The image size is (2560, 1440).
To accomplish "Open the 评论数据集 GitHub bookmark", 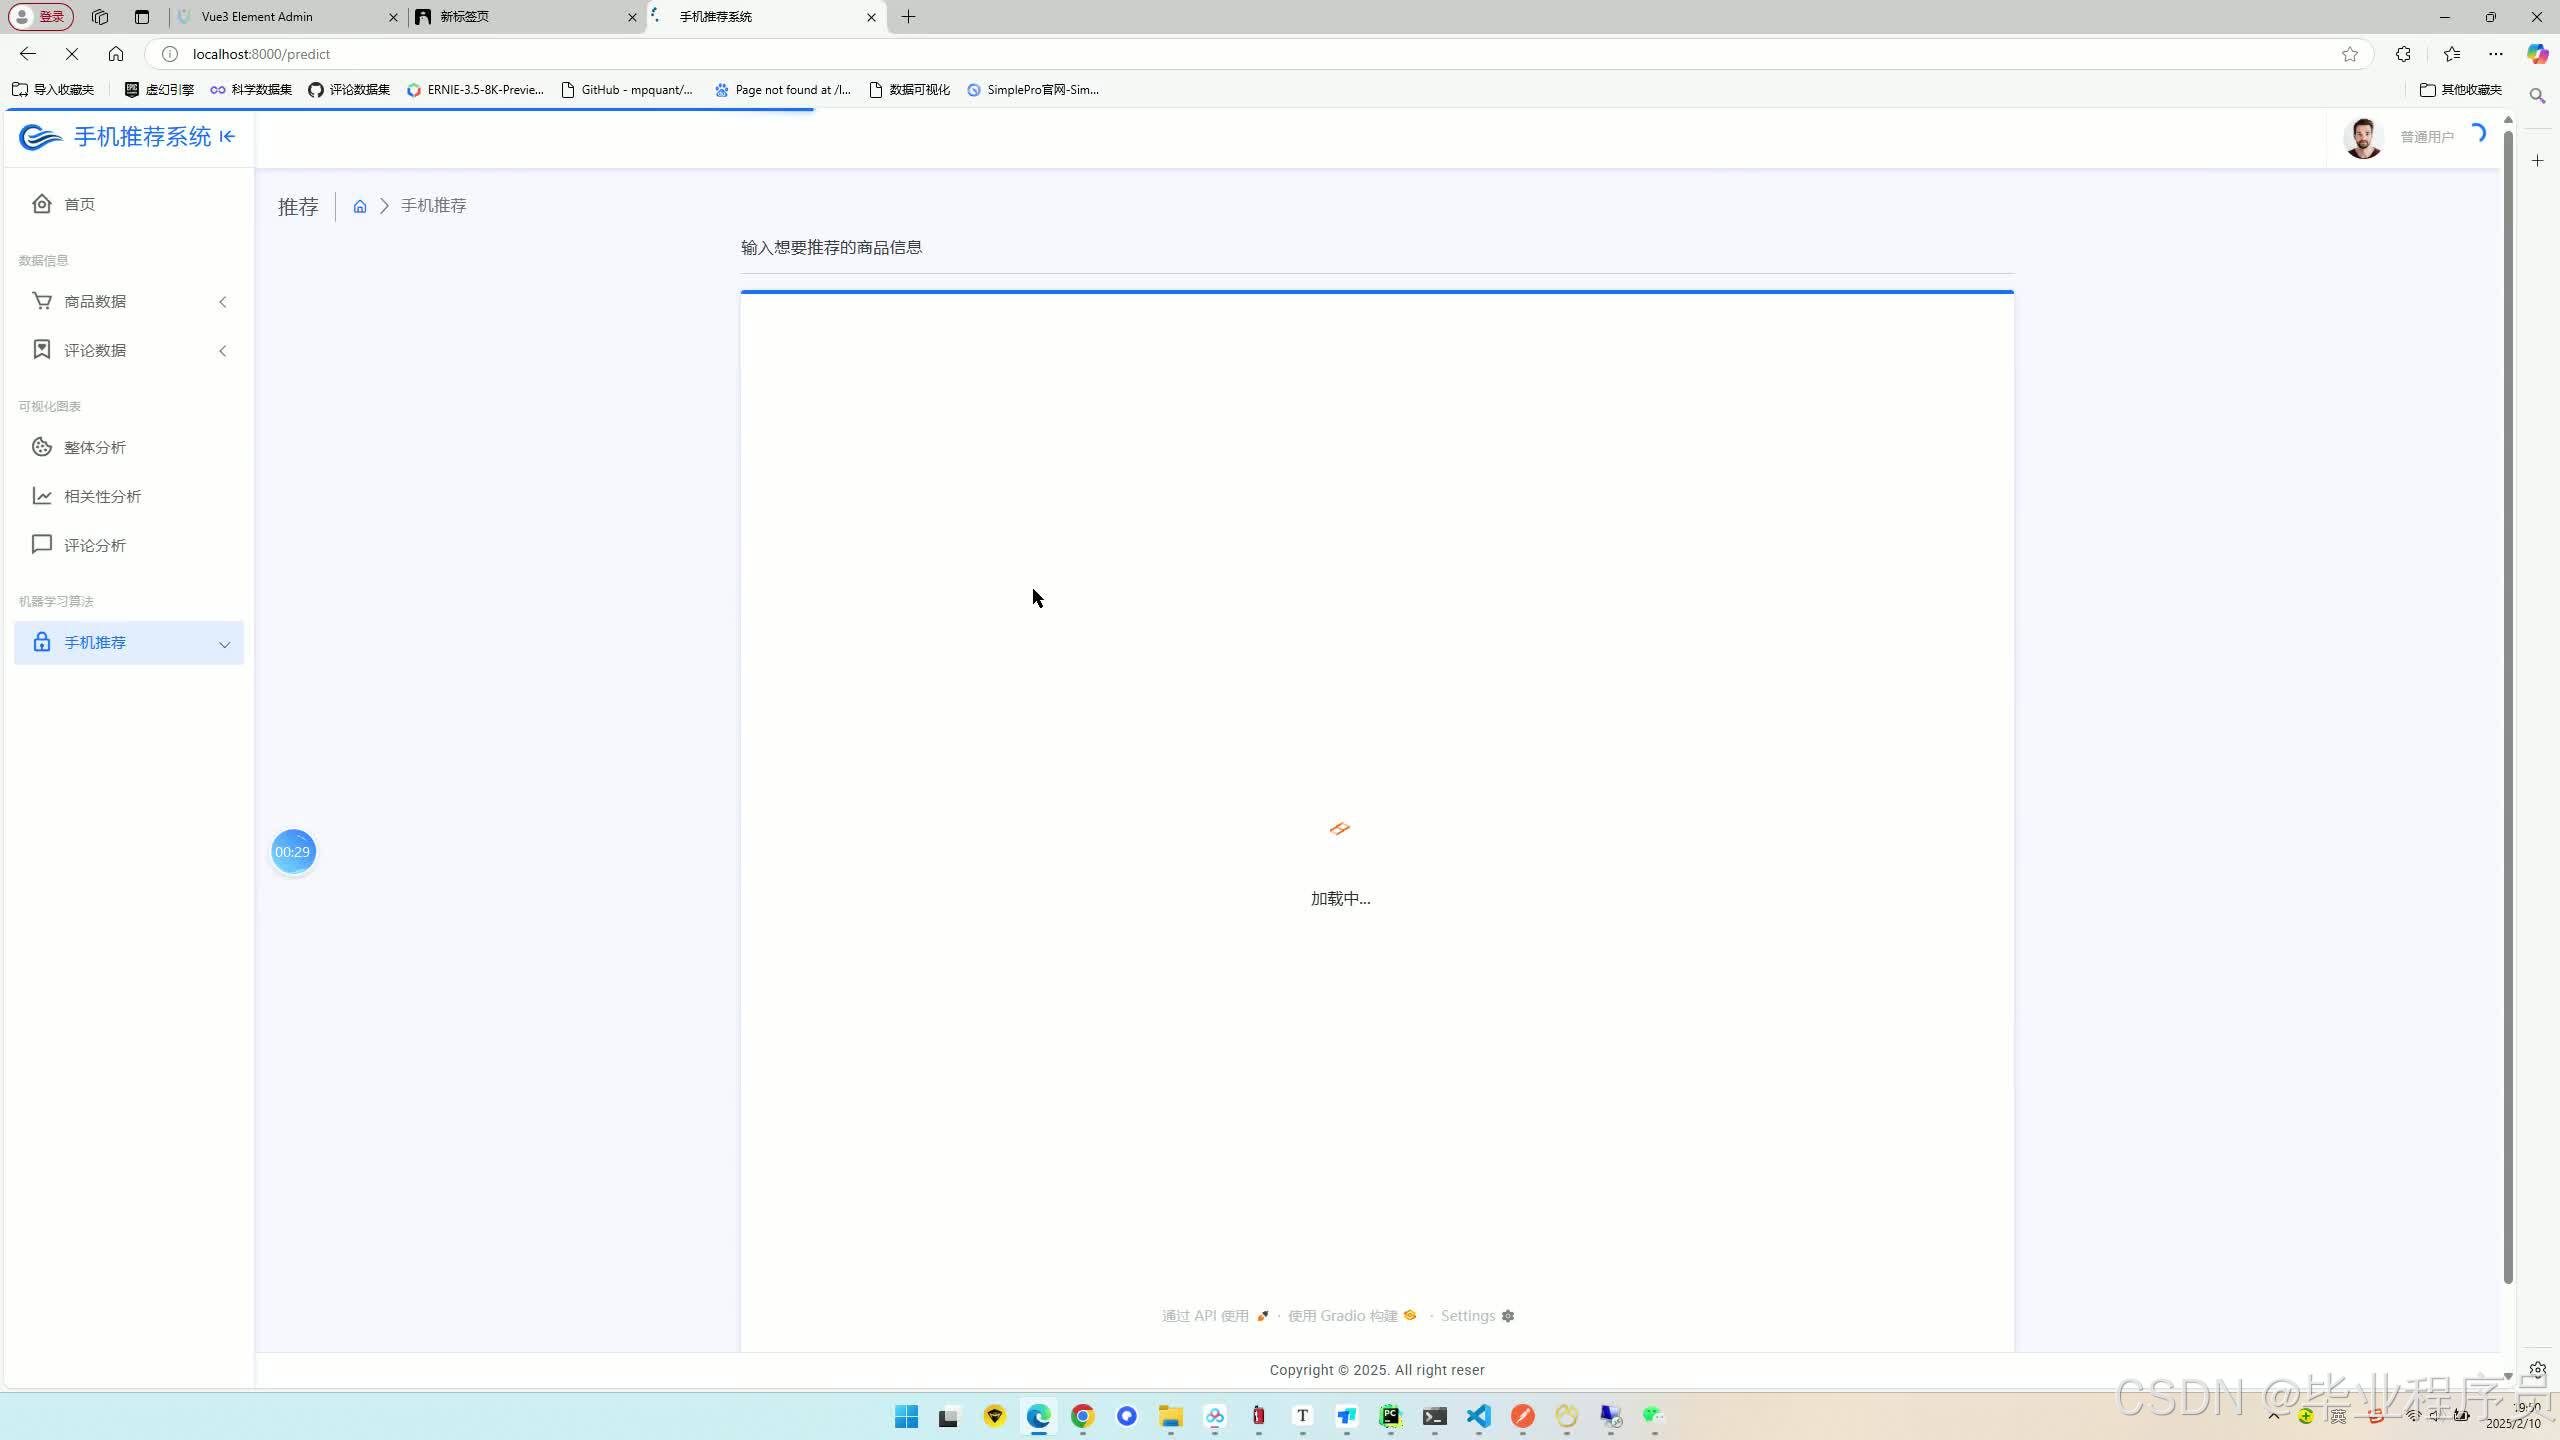I will 349,90.
